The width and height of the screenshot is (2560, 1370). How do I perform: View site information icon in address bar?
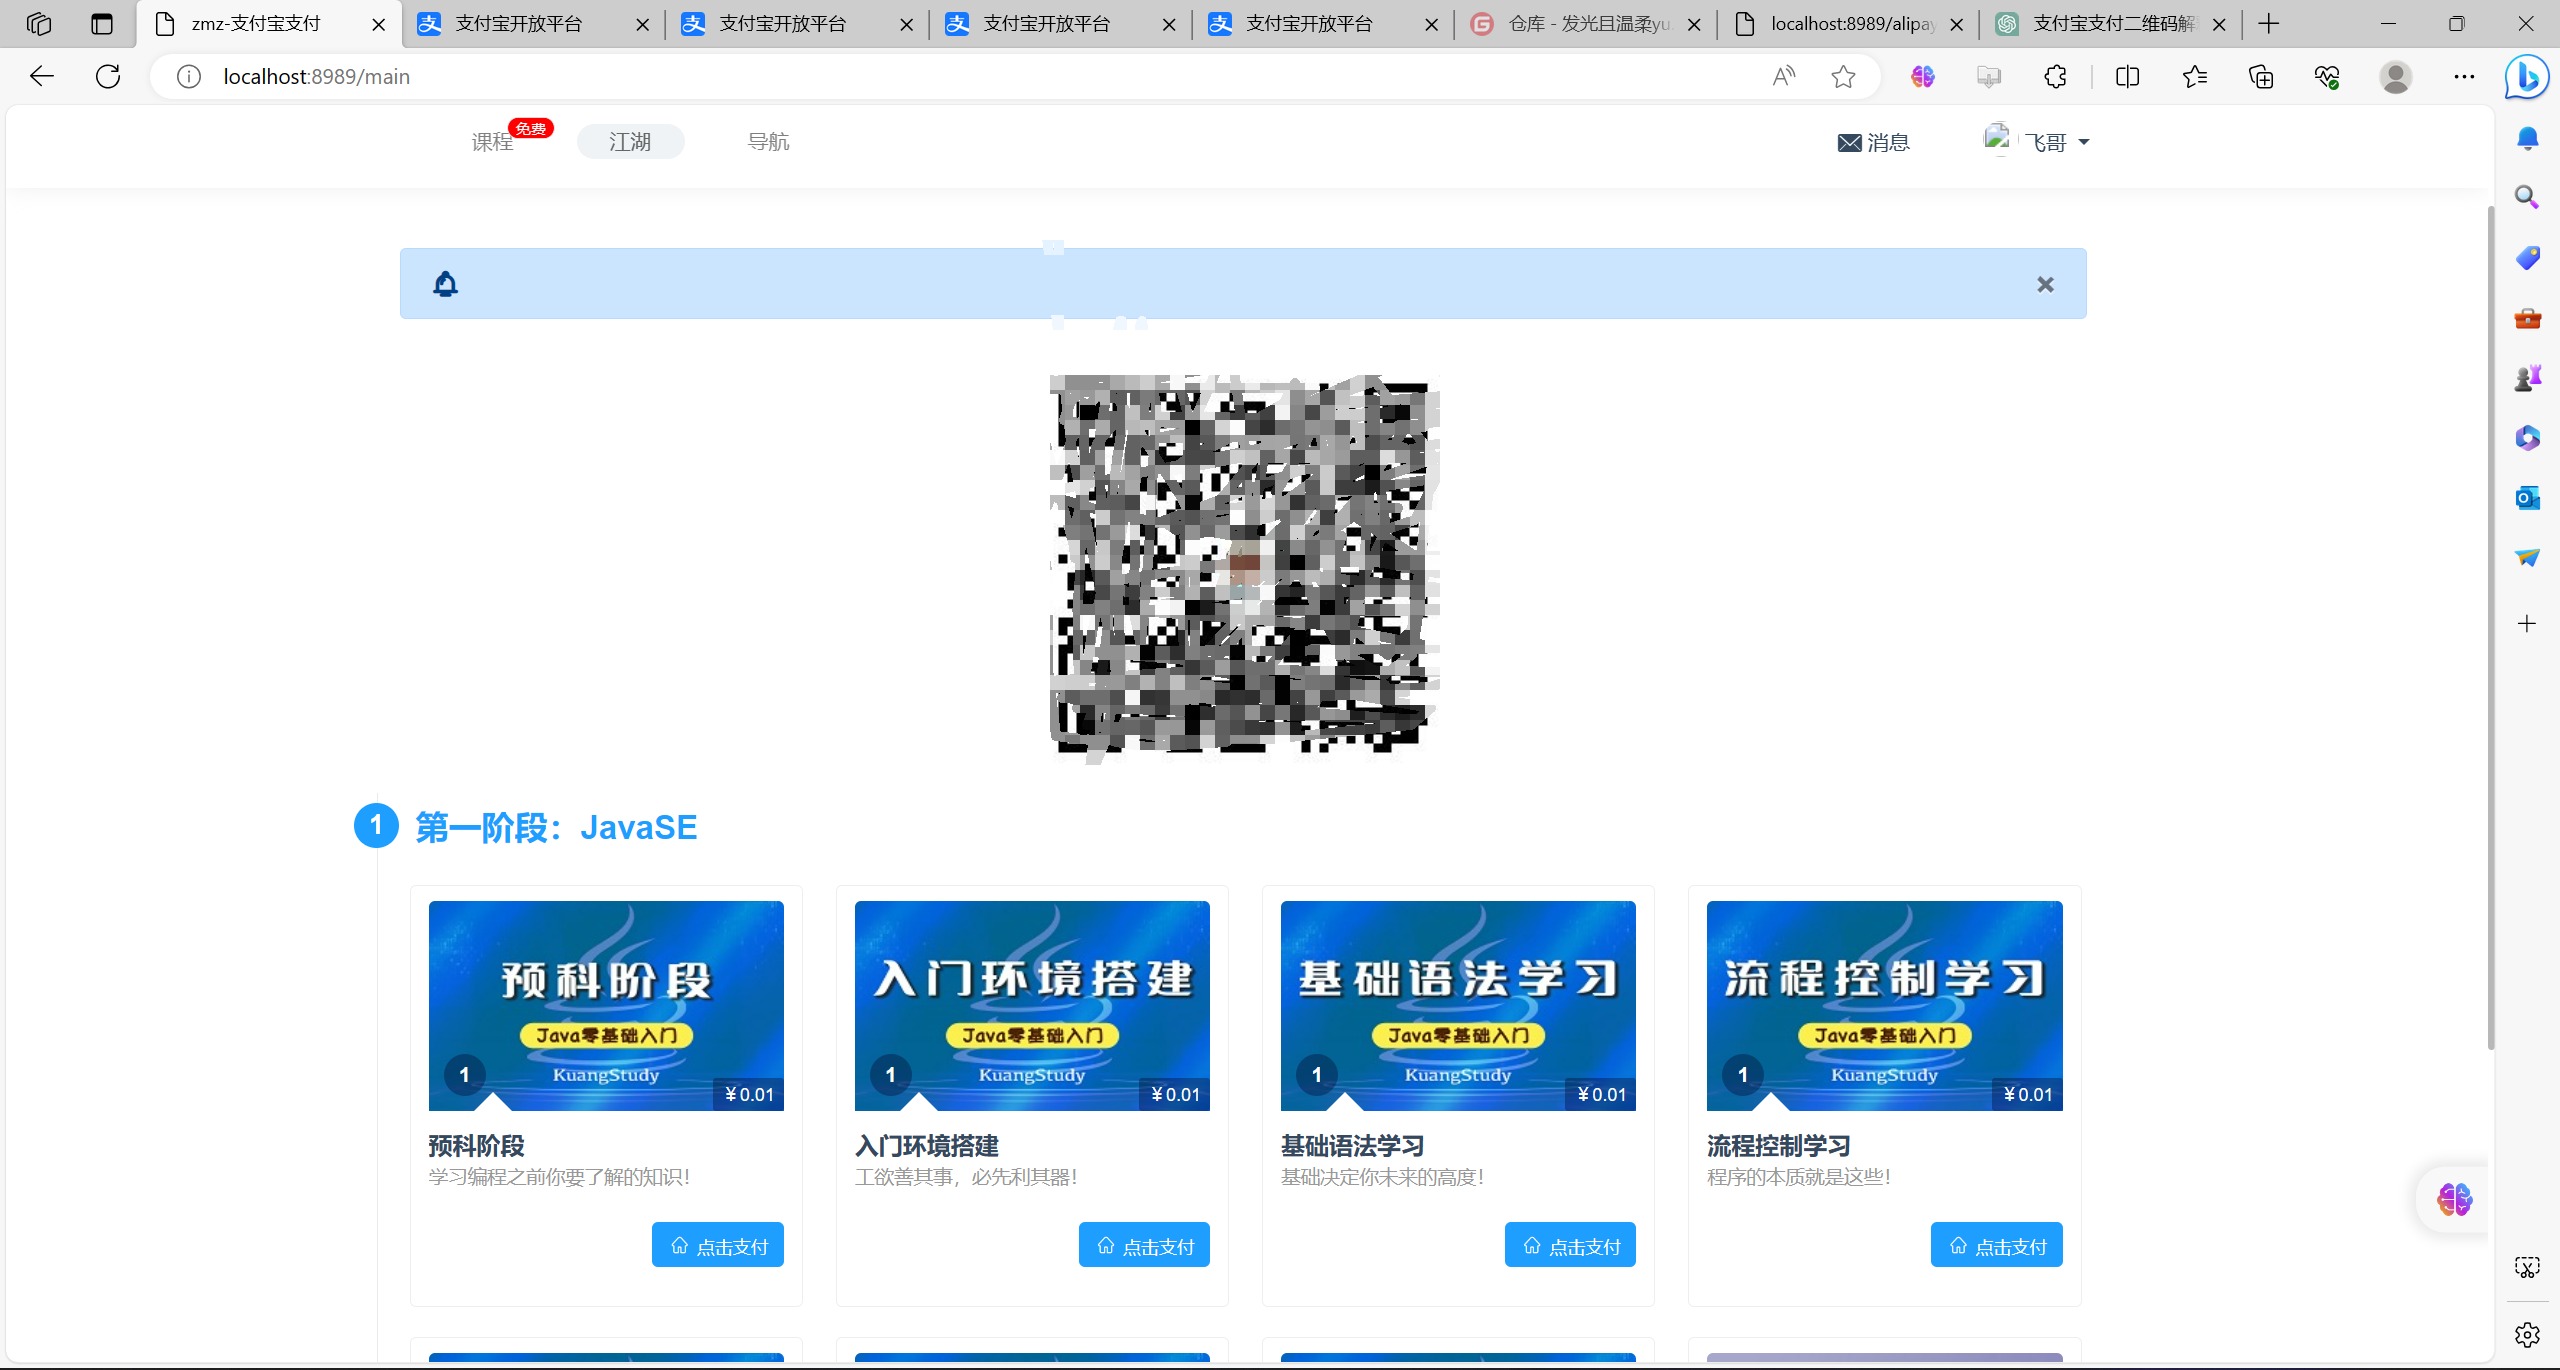coord(189,77)
